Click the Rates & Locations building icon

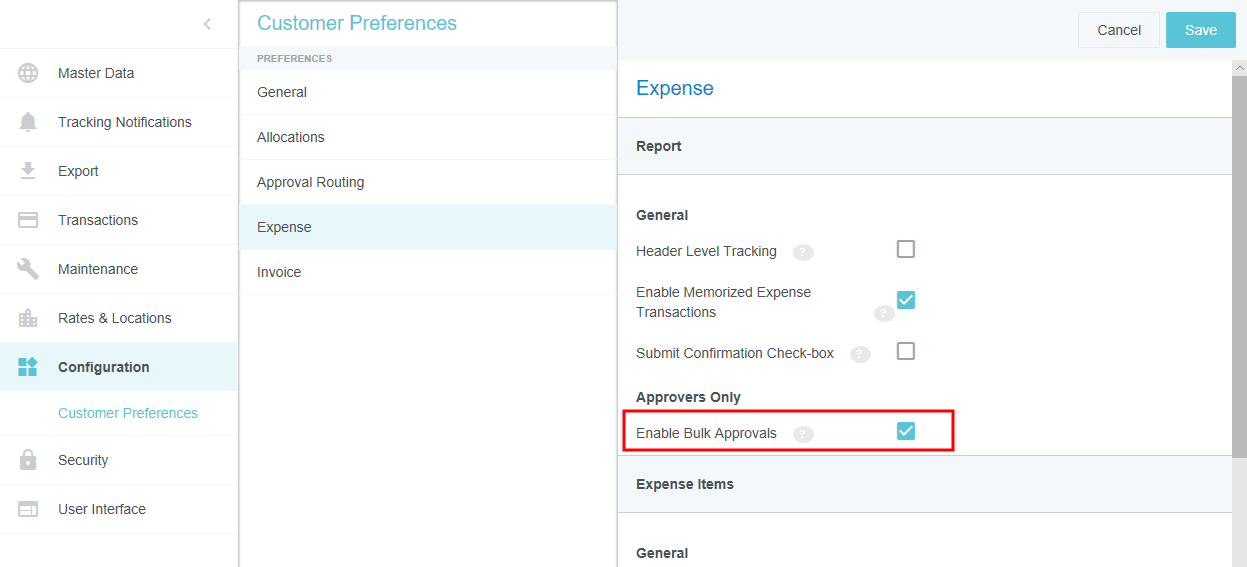click(x=28, y=318)
